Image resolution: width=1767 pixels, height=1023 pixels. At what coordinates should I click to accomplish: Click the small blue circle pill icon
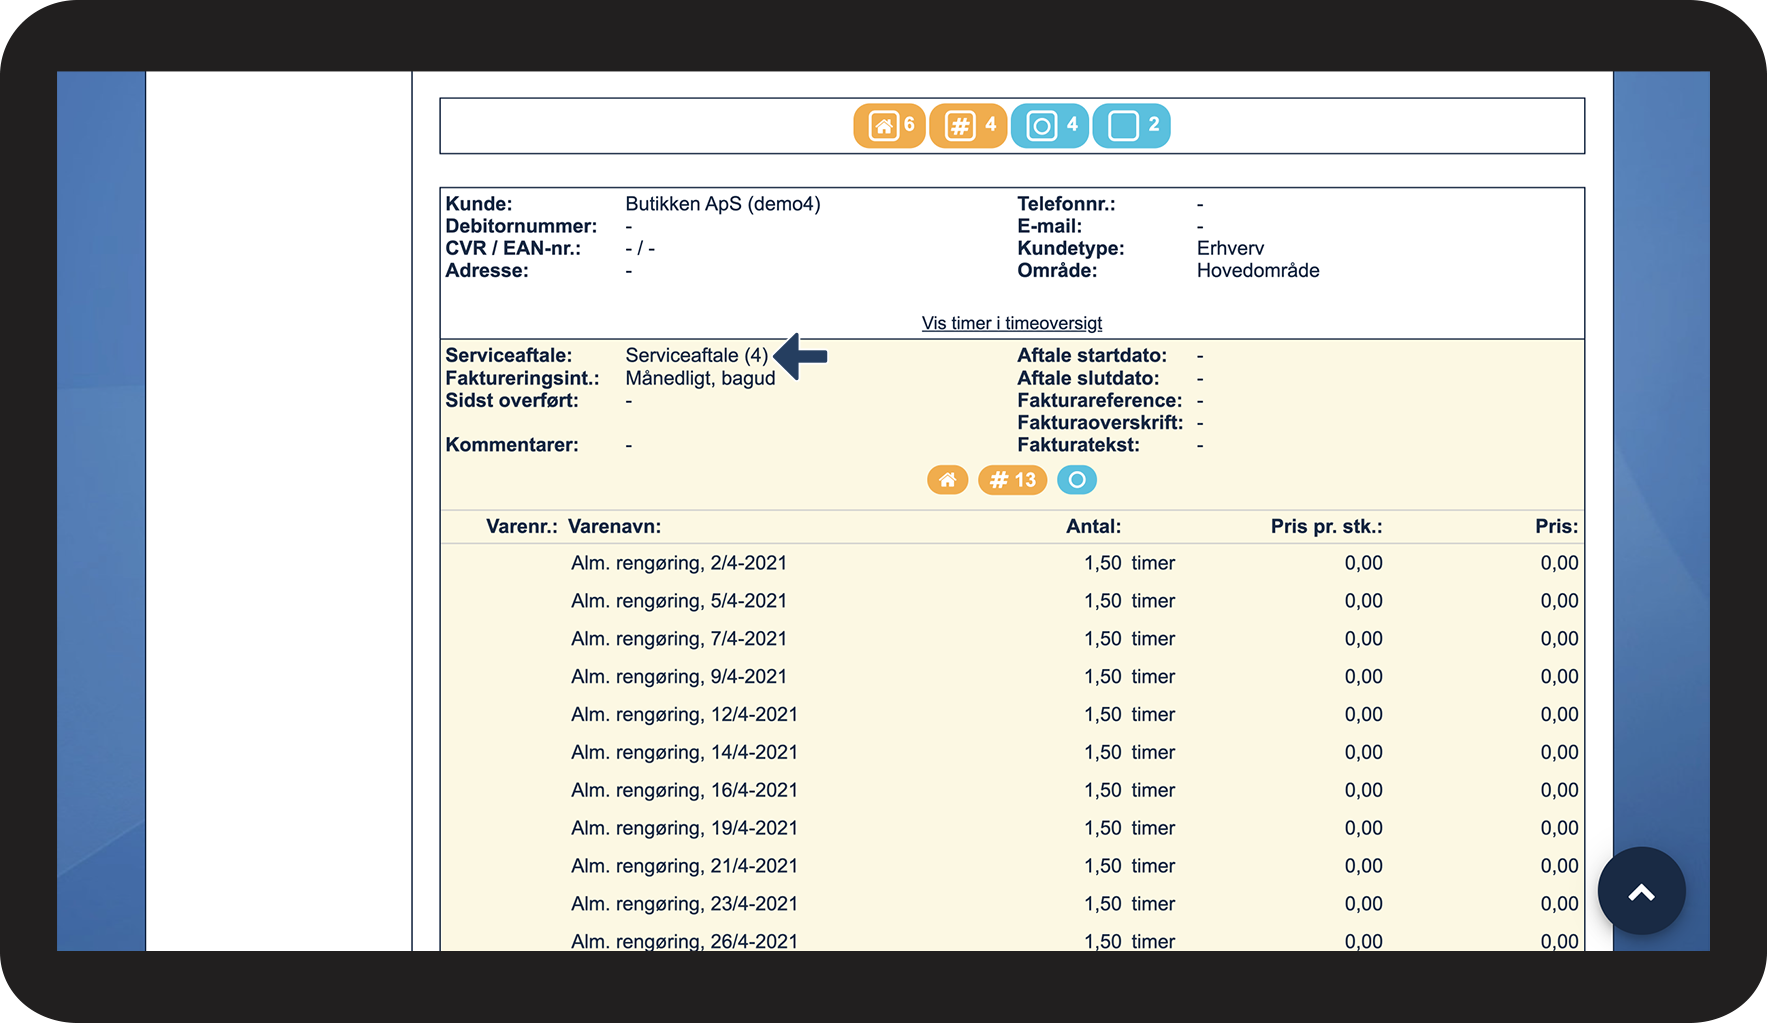[x=1076, y=480]
